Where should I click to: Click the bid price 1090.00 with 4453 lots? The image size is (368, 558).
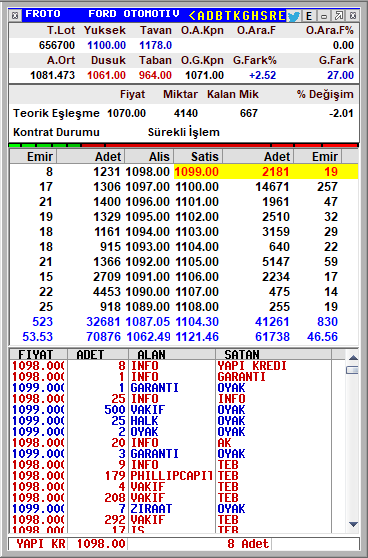(147, 292)
